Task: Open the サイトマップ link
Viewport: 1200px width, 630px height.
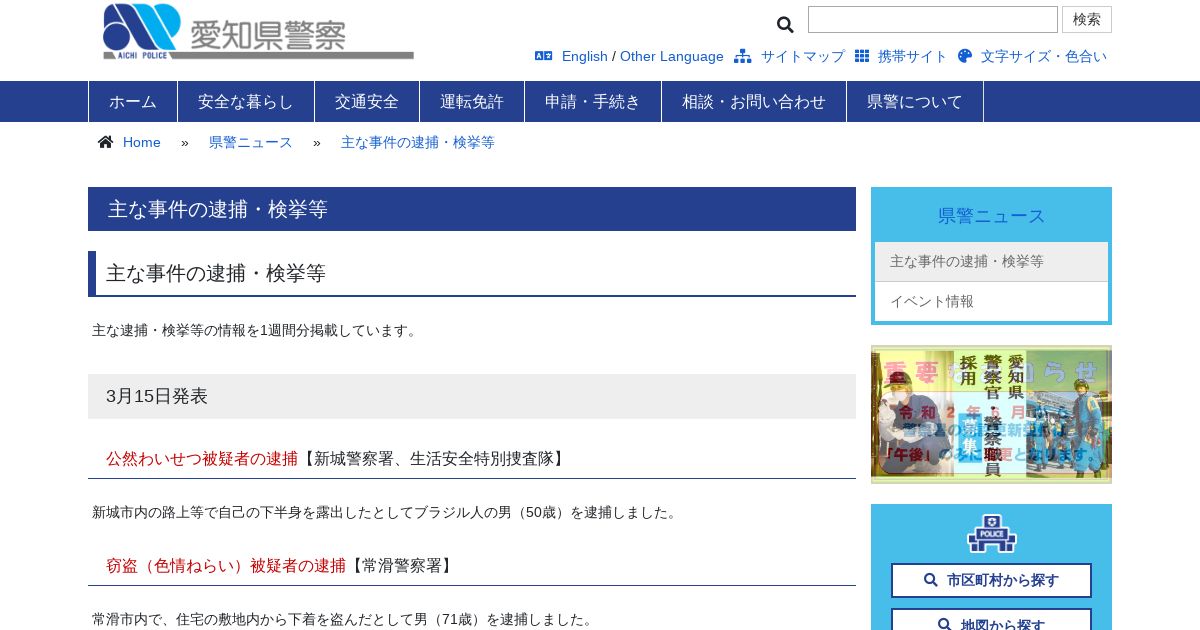Action: click(803, 56)
